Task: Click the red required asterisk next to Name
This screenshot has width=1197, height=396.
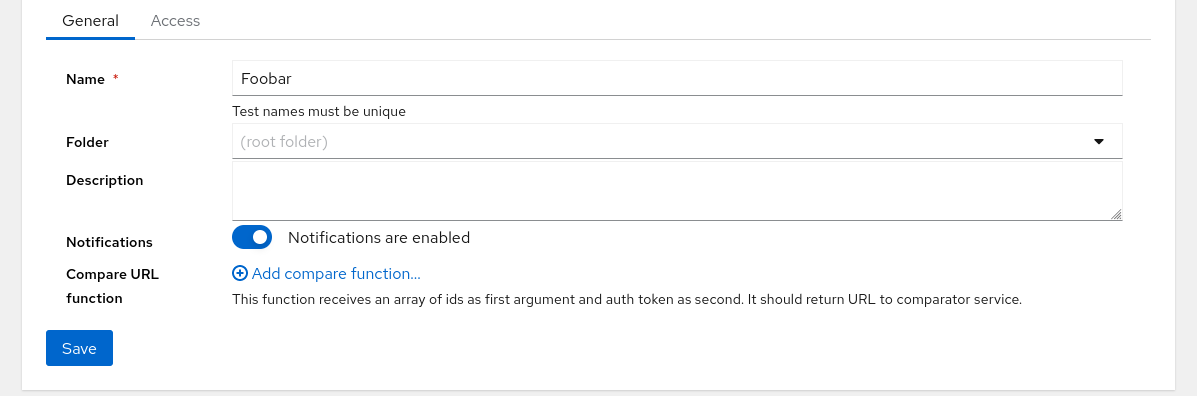Action: (x=116, y=78)
